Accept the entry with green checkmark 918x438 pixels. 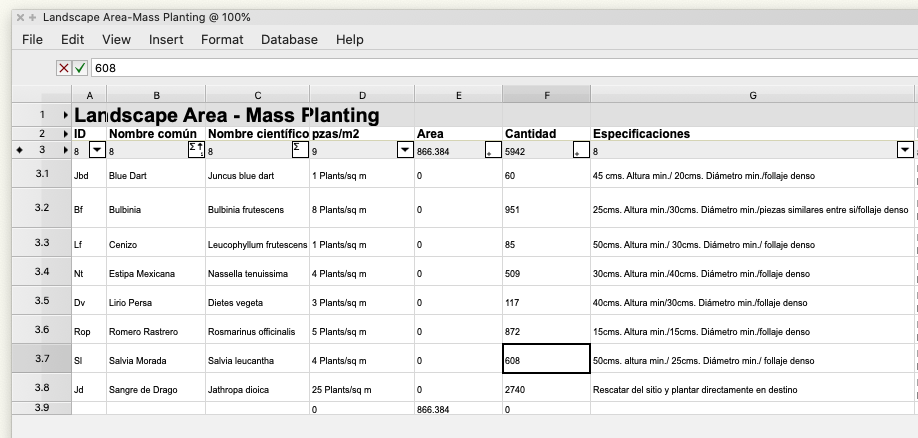point(80,68)
